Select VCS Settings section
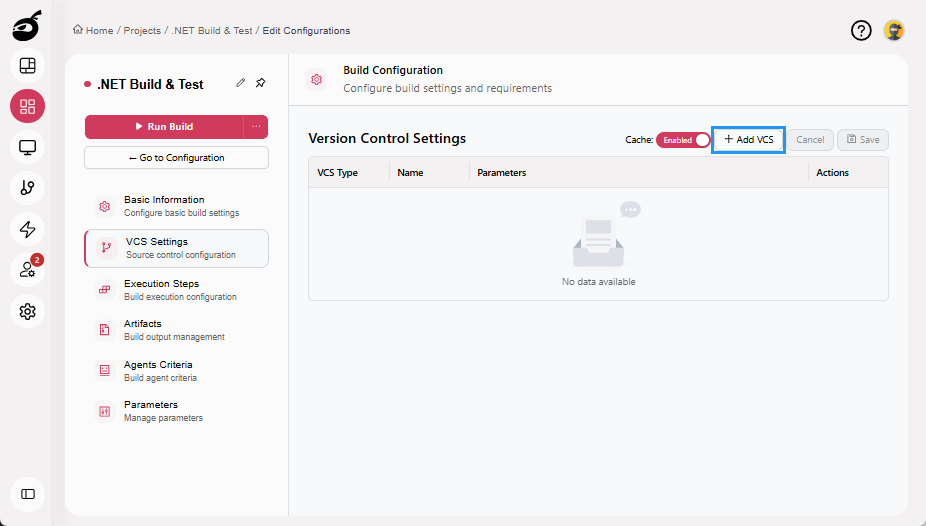 [177, 248]
